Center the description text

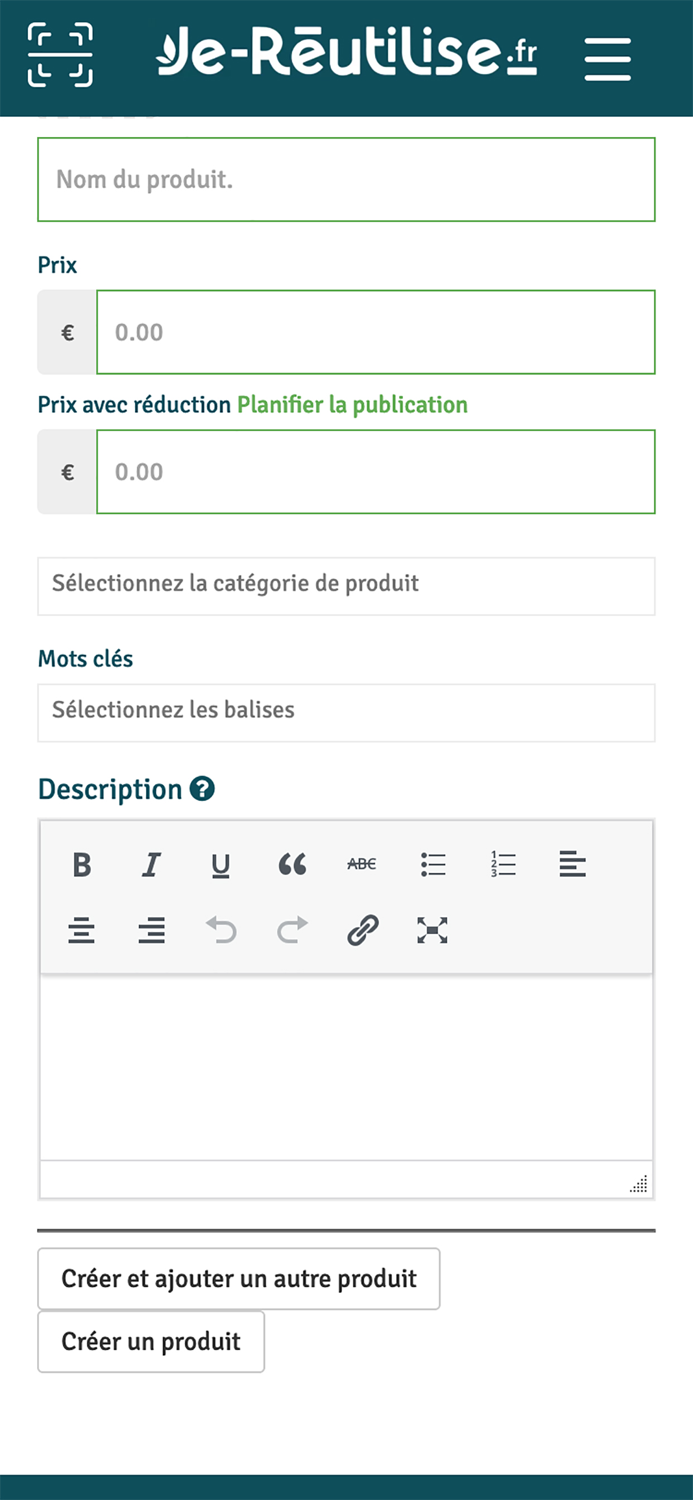click(81, 930)
